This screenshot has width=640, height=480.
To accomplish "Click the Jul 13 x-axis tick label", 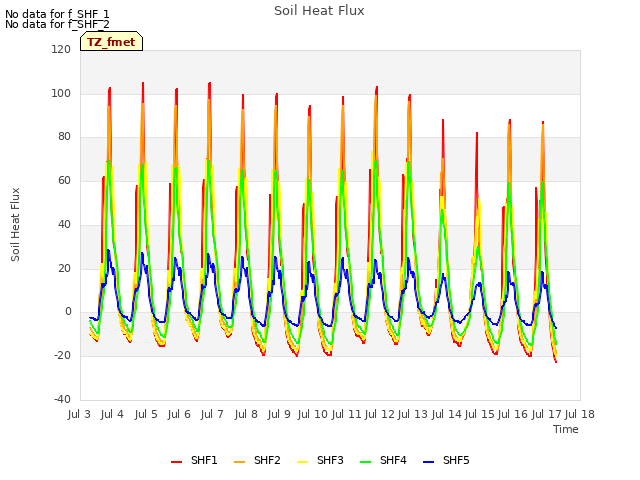I will coord(412,414).
